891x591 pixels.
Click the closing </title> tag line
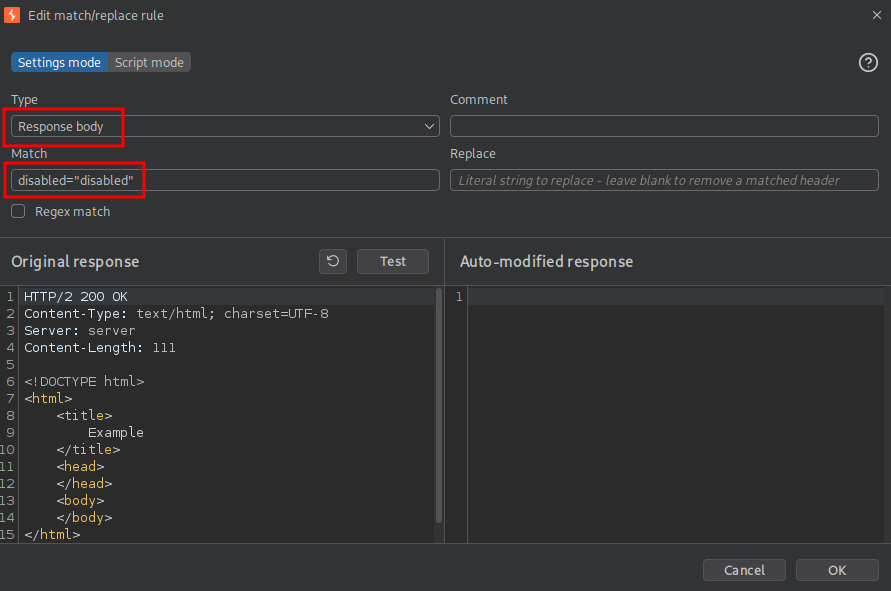tap(88, 450)
